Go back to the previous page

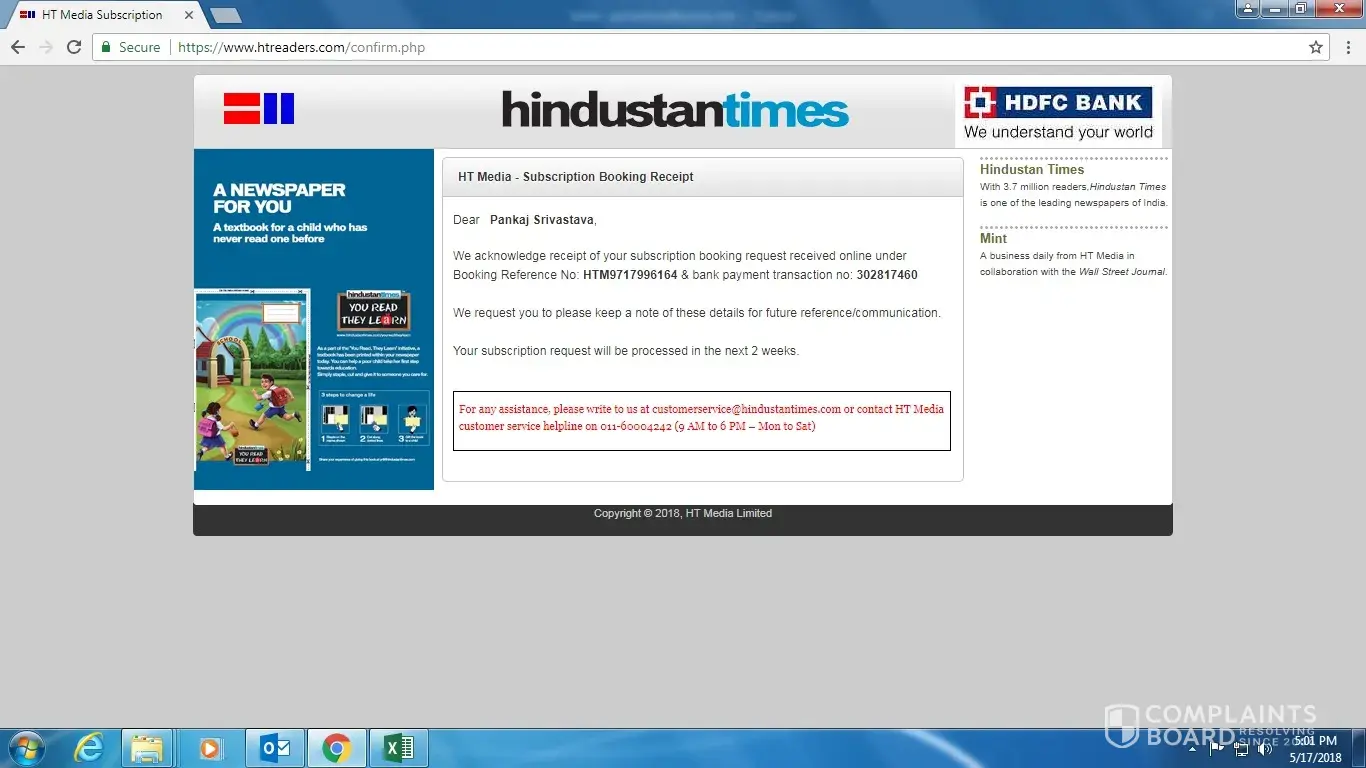(18, 47)
